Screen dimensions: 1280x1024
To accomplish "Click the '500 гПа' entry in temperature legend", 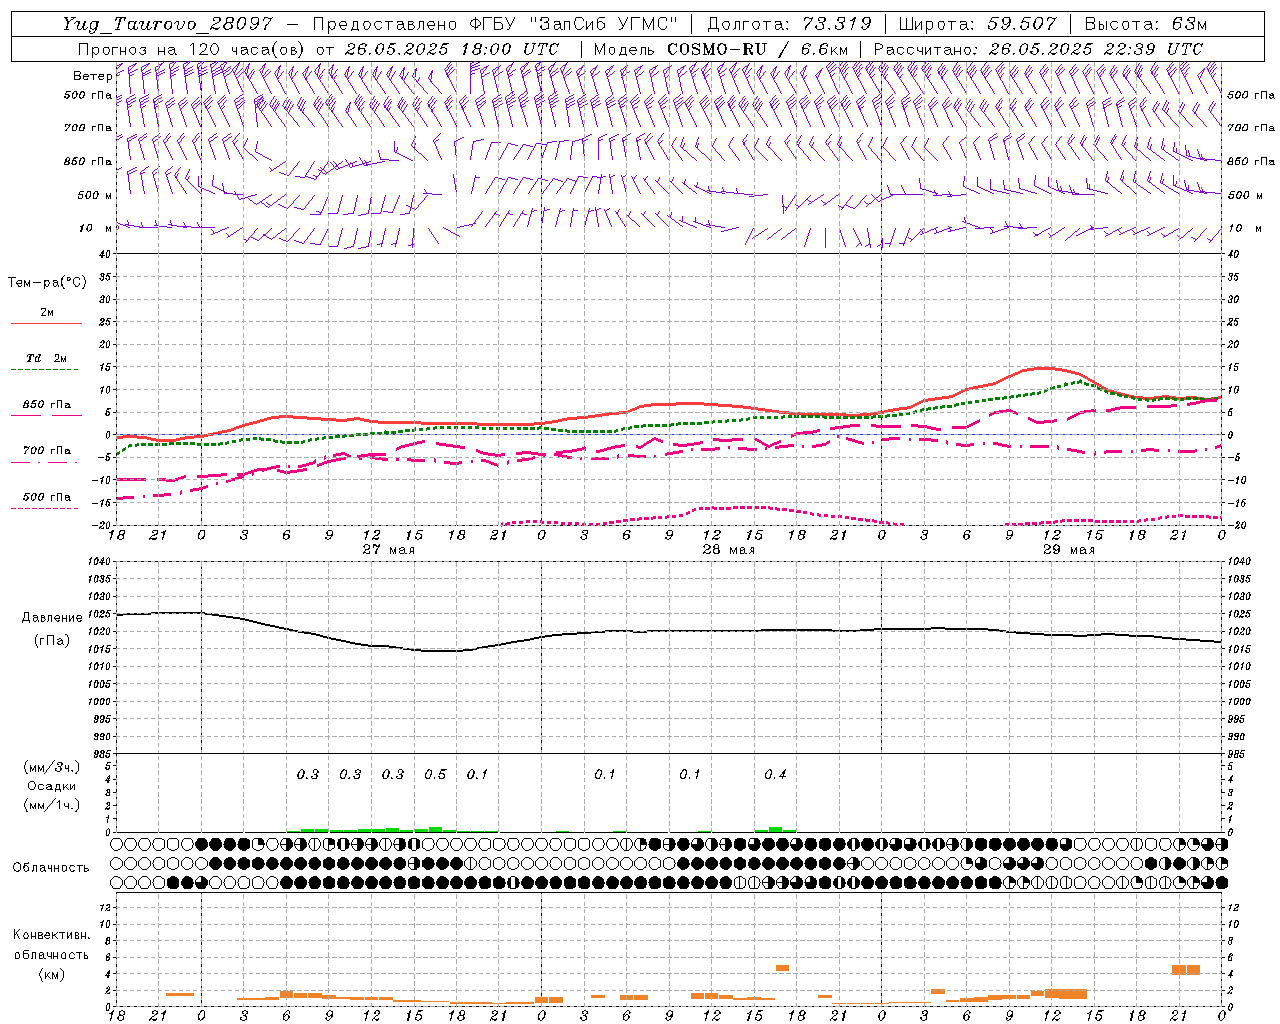I will click(x=47, y=497).
